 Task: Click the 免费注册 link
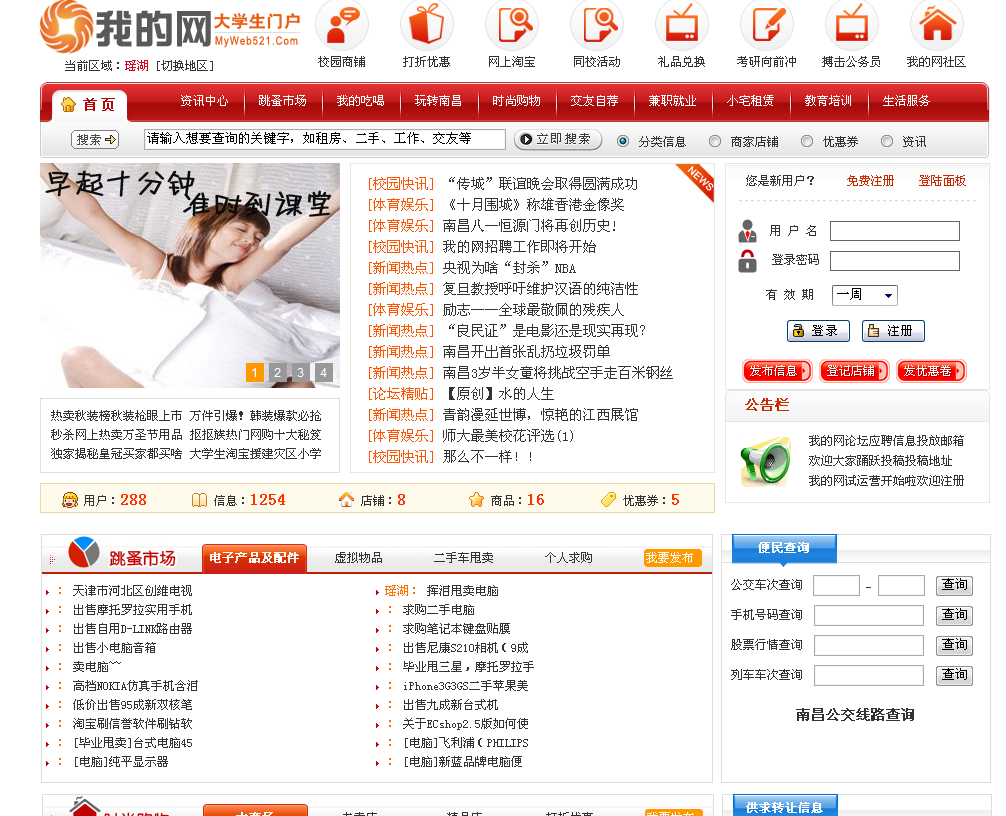(870, 181)
